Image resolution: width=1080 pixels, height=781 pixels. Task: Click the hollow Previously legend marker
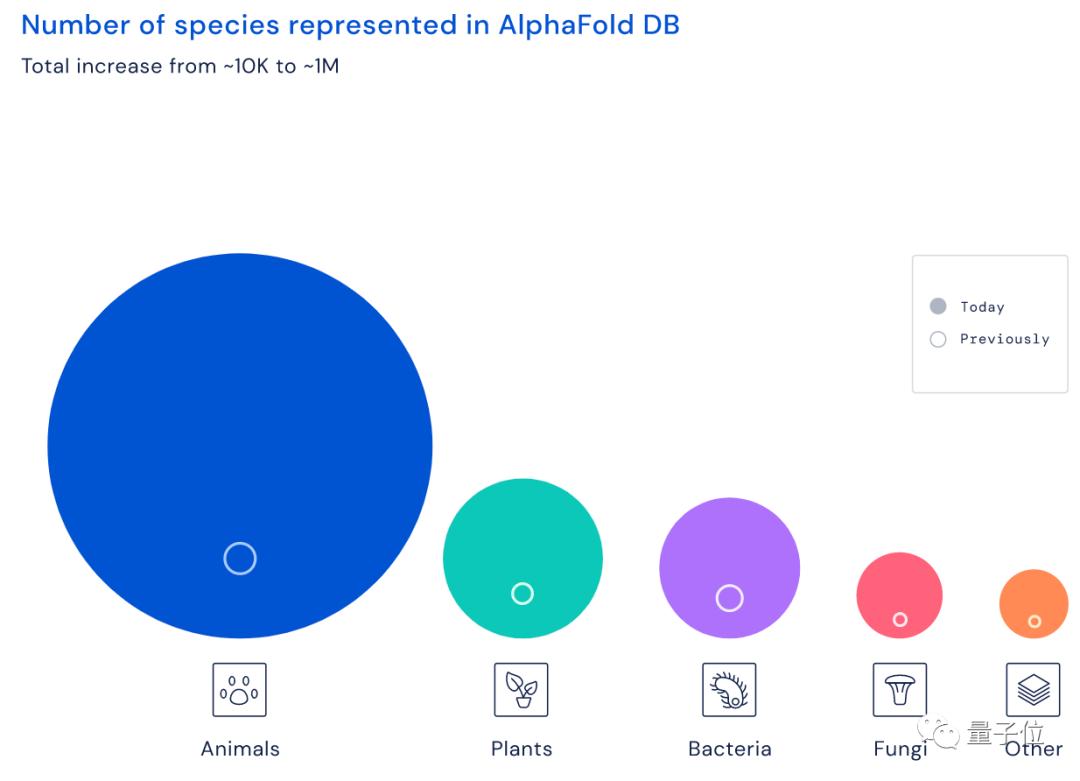(938, 339)
